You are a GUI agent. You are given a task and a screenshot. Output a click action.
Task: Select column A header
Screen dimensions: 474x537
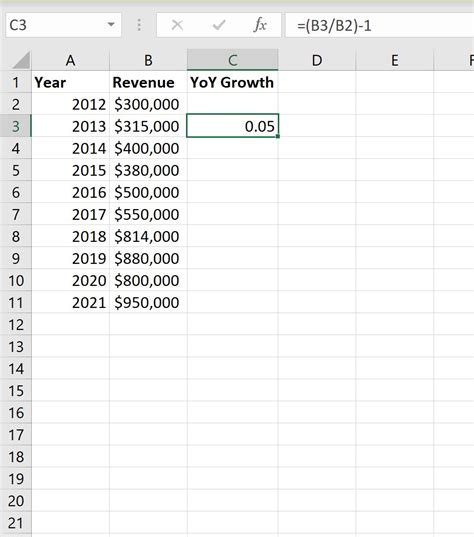pyautogui.click(x=70, y=60)
